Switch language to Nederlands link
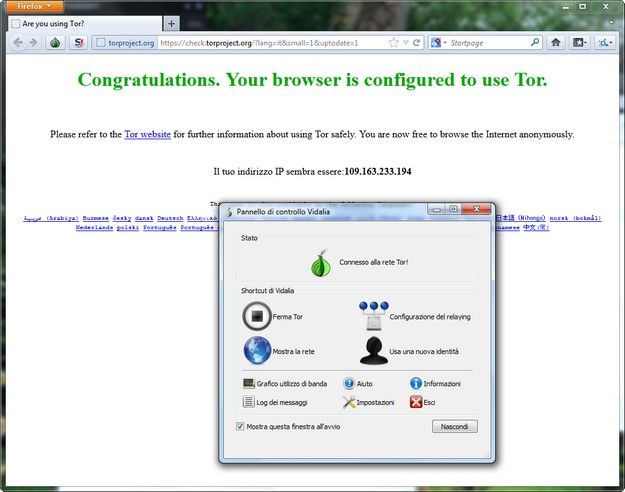Screen dimensions: 625x492 coord(94,227)
